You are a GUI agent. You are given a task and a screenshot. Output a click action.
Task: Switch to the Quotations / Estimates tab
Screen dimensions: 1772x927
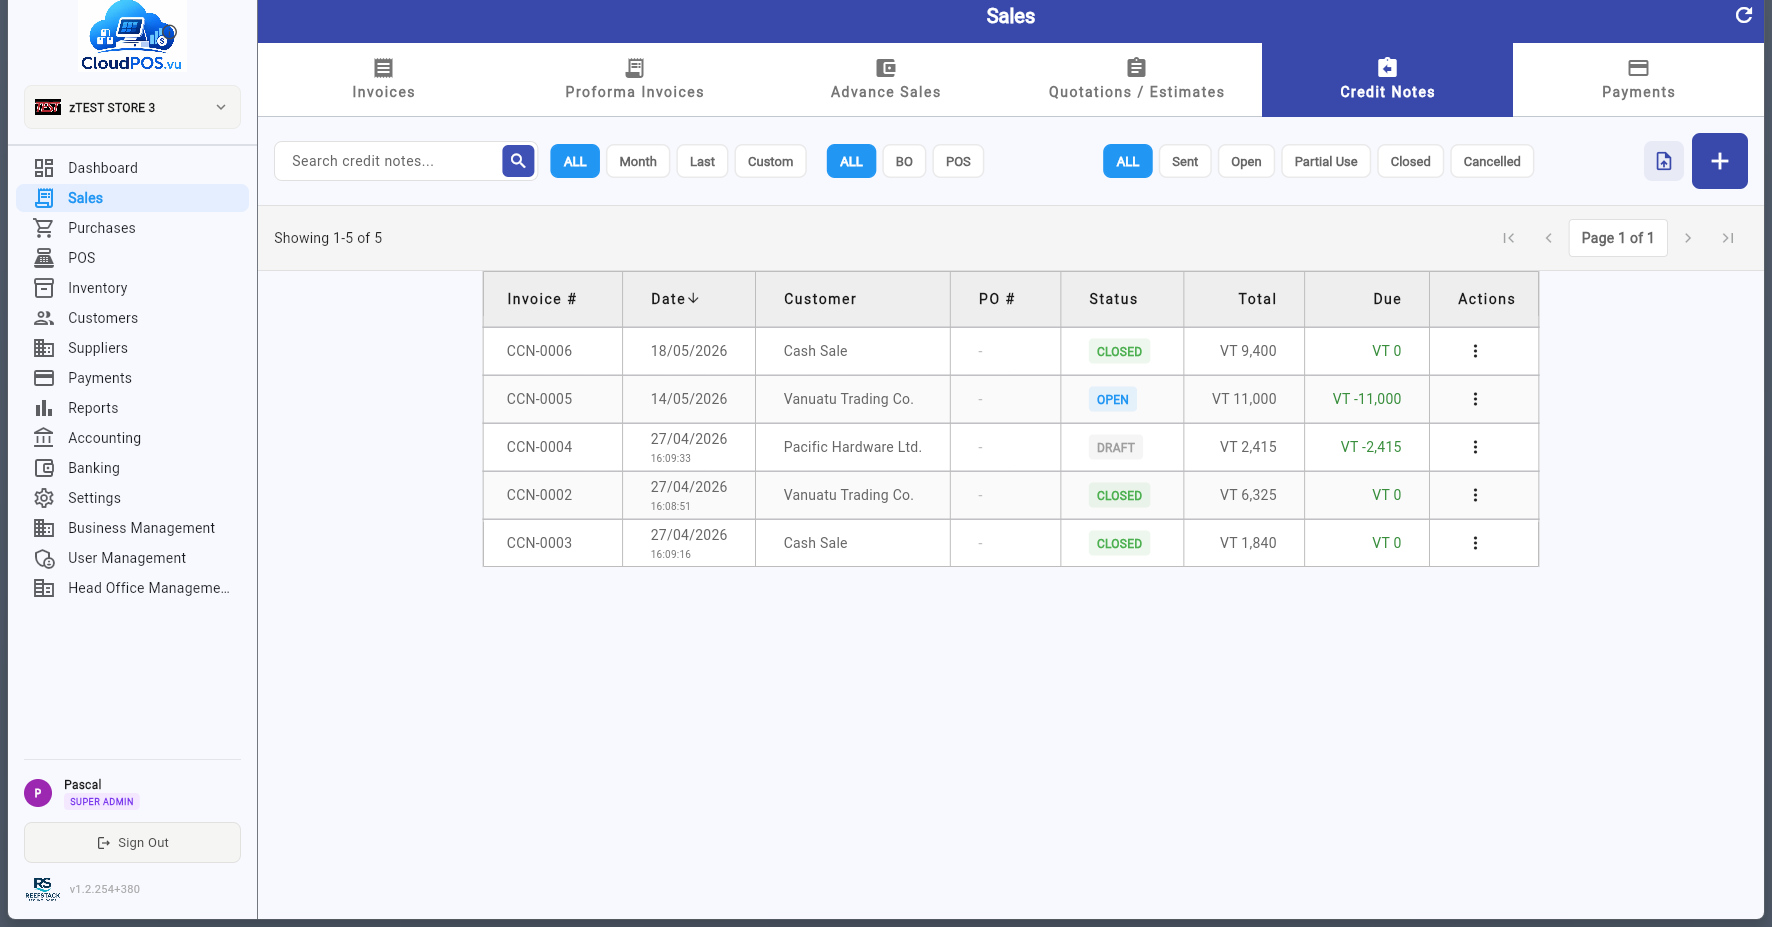pyautogui.click(x=1136, y=80)
